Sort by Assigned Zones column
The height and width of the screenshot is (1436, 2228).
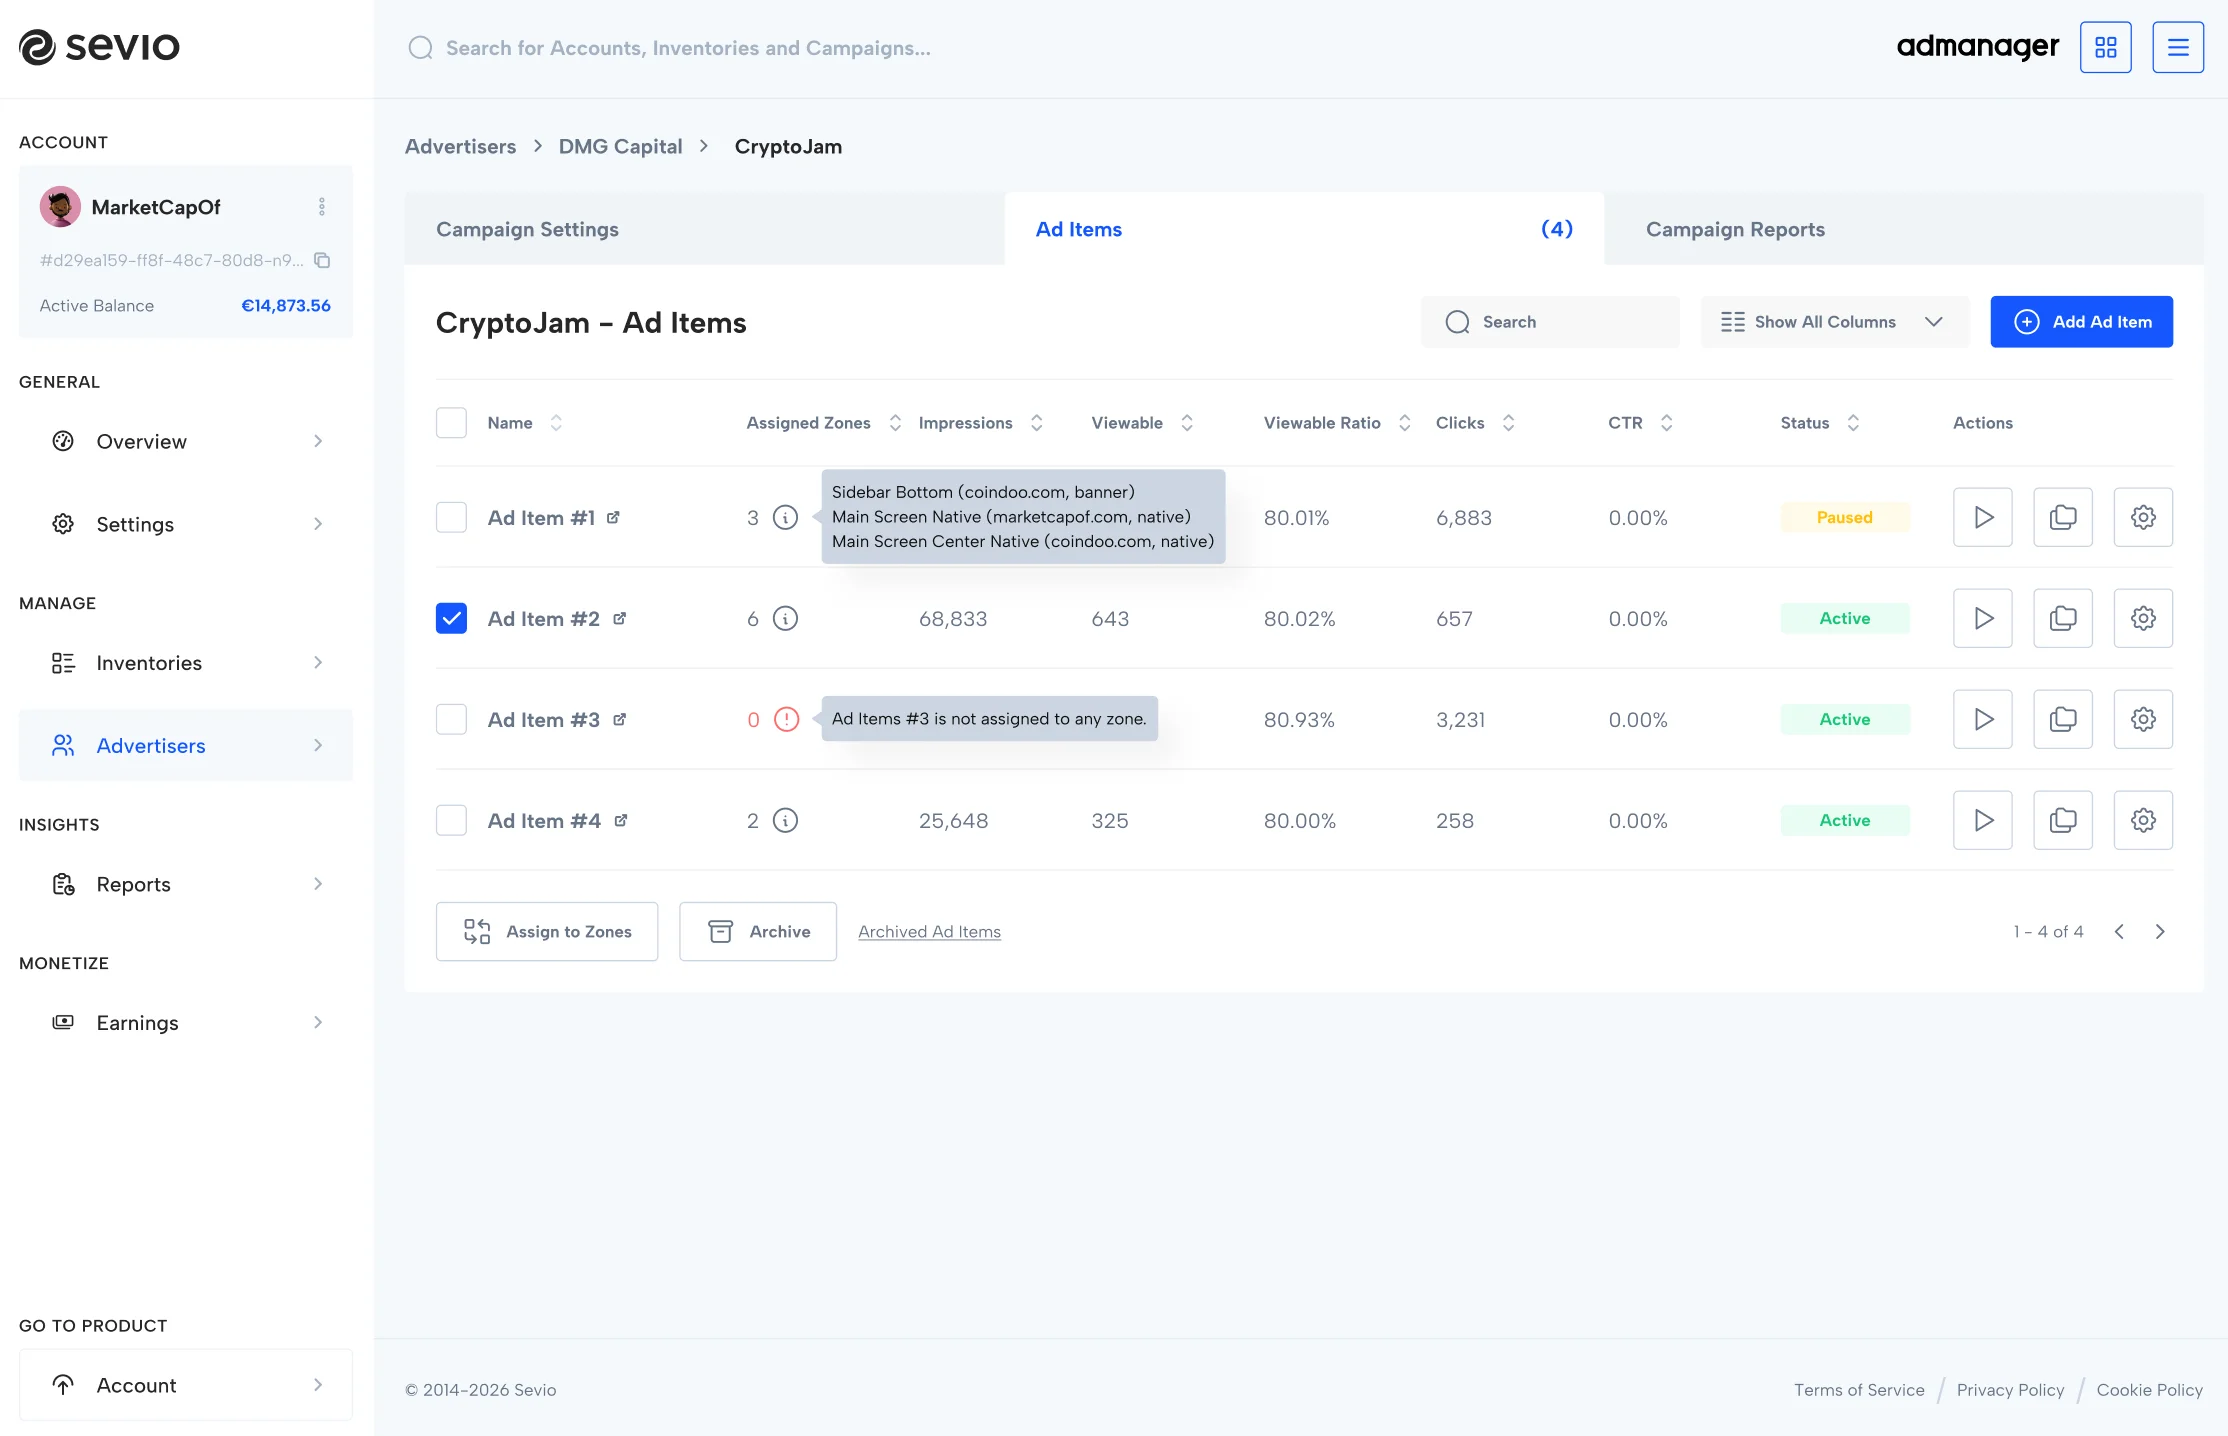pyautogui.click(x=895, y=422)
